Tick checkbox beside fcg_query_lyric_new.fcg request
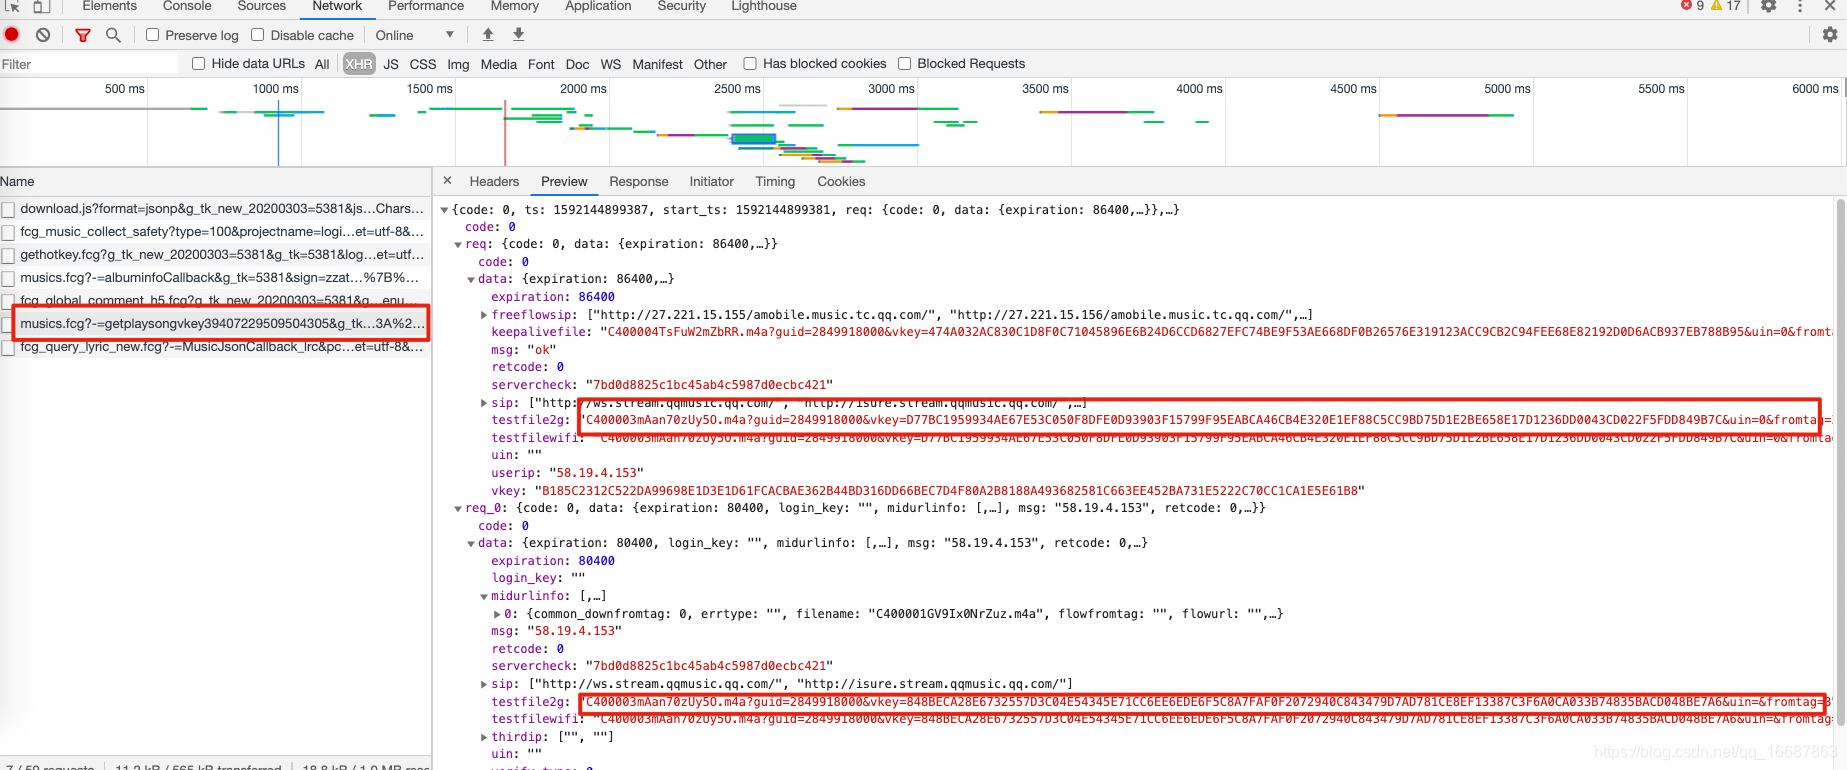 pos(8,348)
